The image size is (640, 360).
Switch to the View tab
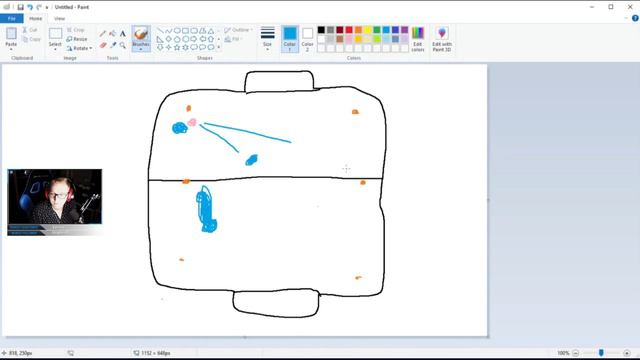coord(60,18)
